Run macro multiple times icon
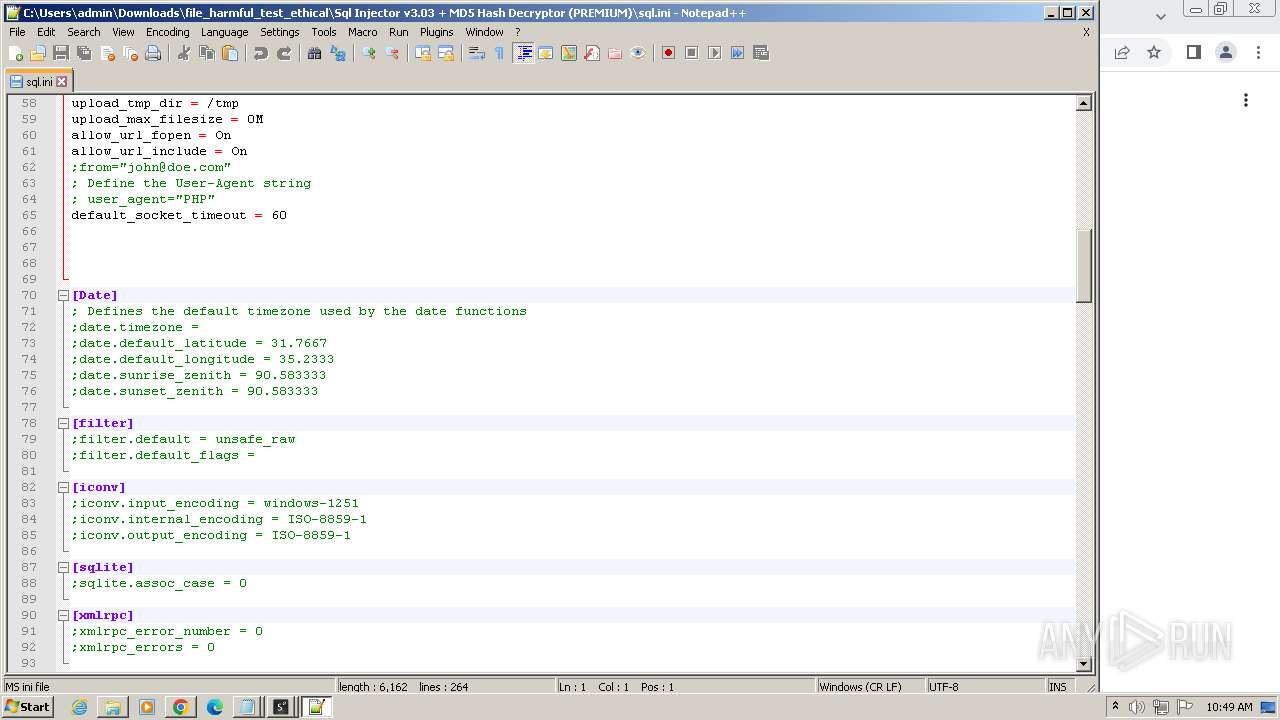Screen dimensions: 1280x720 737,53
